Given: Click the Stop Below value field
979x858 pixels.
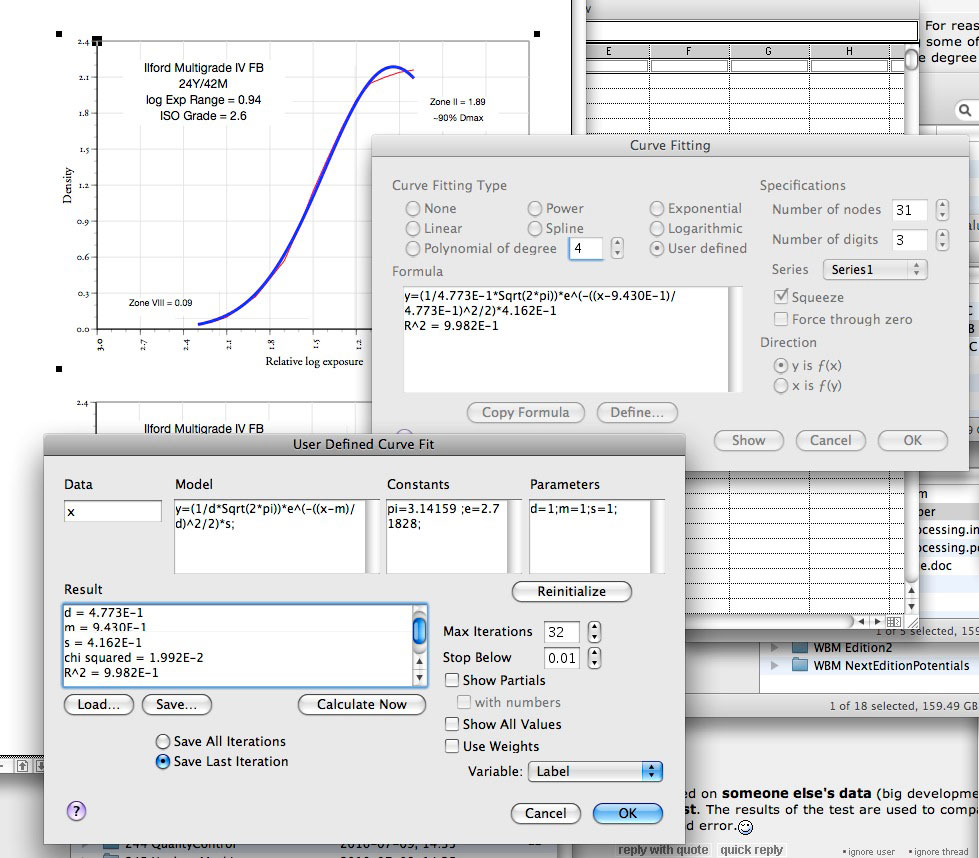Looking at the screenshot, I should pyautogui.click(x=561, y=658).
